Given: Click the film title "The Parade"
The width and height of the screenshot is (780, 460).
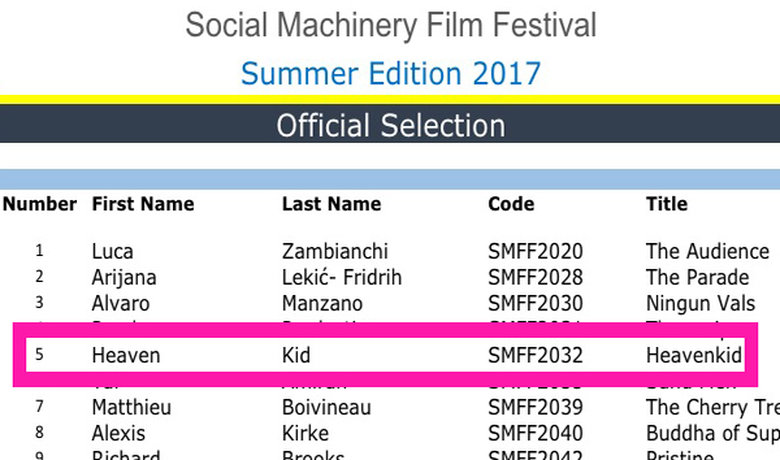Looking at the screenshot, I should pyautogui.click(x=697, y=277).
